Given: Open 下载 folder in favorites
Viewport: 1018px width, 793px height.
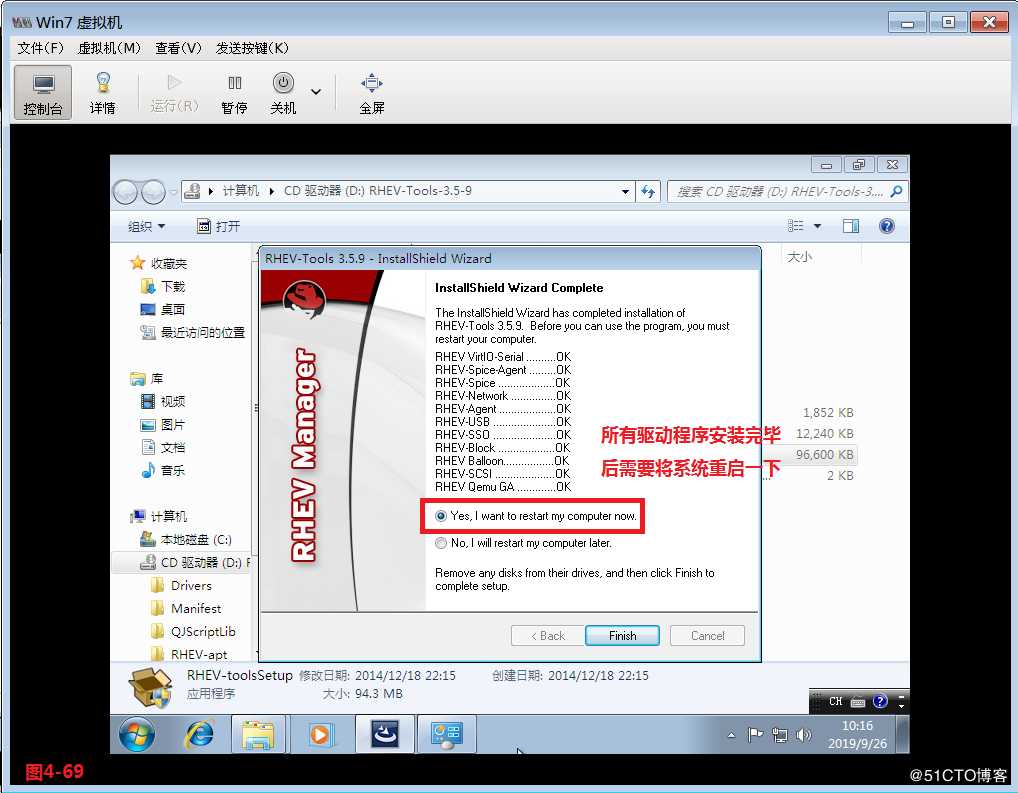Looking at the screenshot, I should (163, 286).
